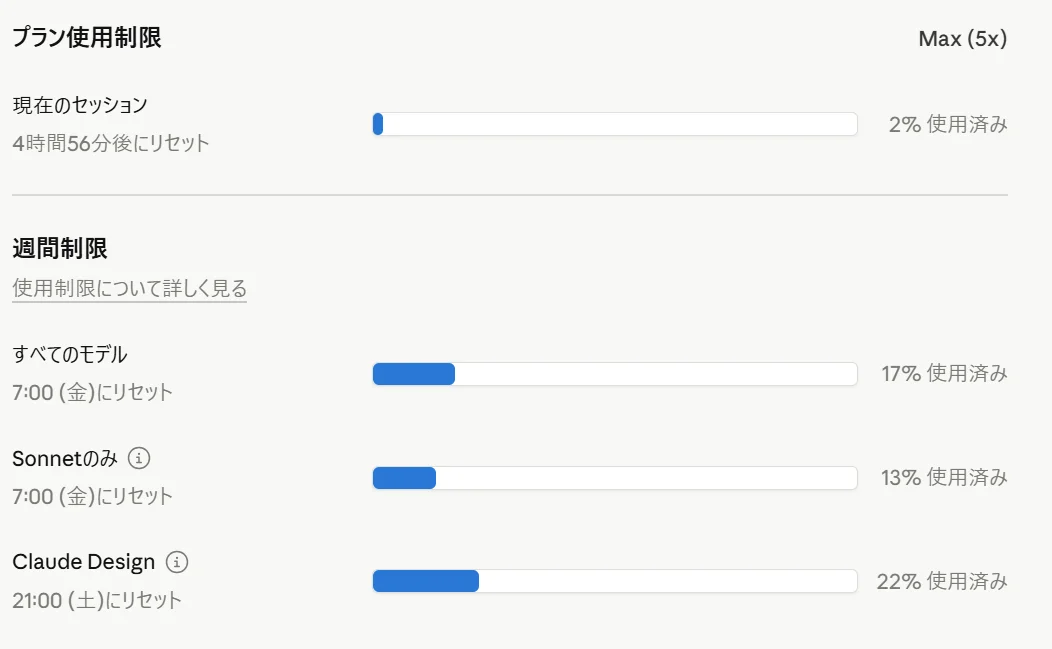The height and width of the screenshot is (649, 1052).
Task: Click the 現在のセッション usage progress bar
Action: [x=614, y=124]
